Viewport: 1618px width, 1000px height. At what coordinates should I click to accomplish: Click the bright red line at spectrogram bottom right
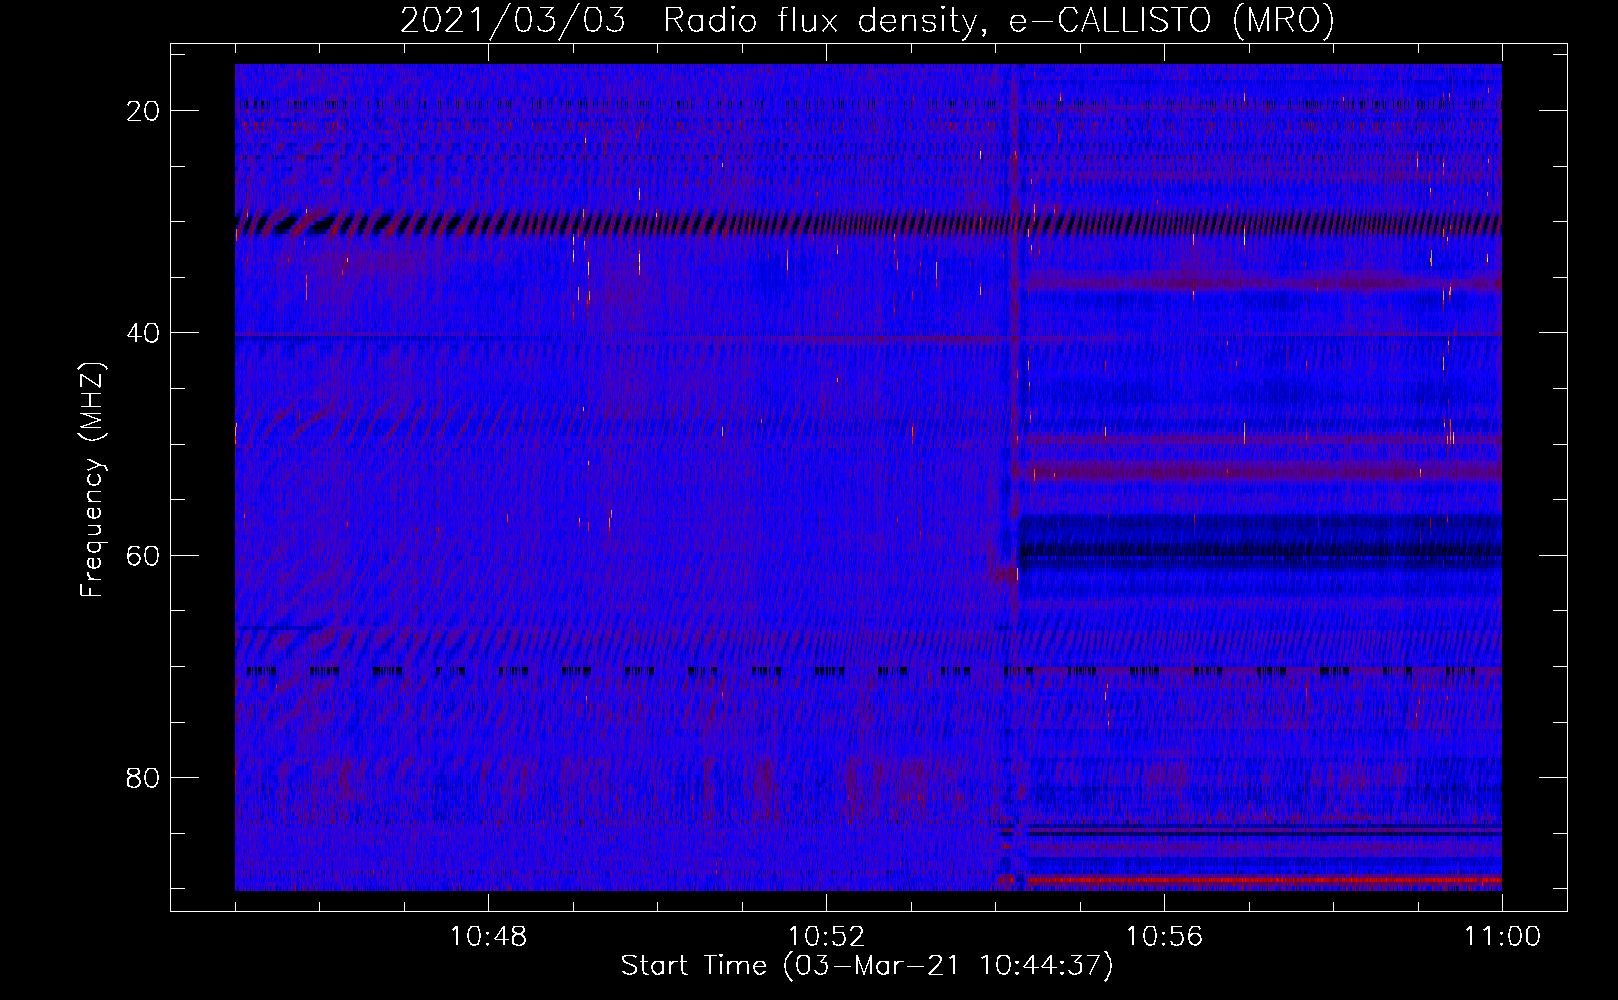pyautogui.click(x=1264, y=880)
